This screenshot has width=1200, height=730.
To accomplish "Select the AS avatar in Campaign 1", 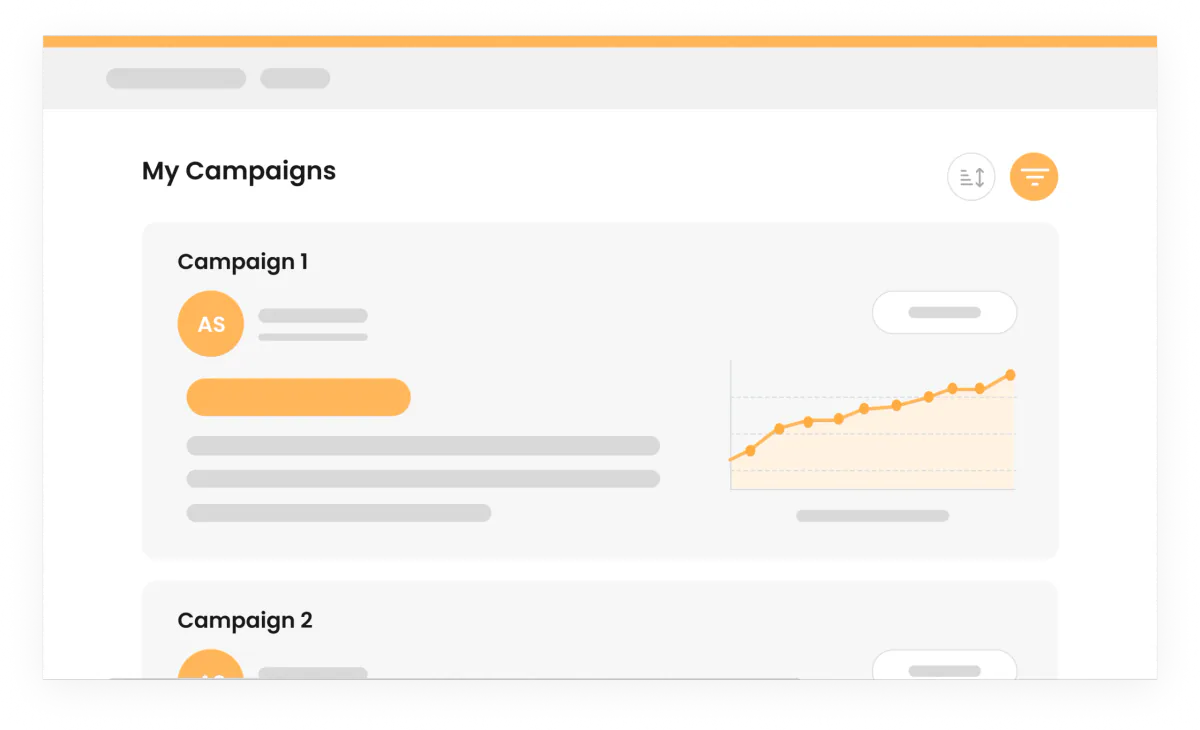I will pos(211,324).
